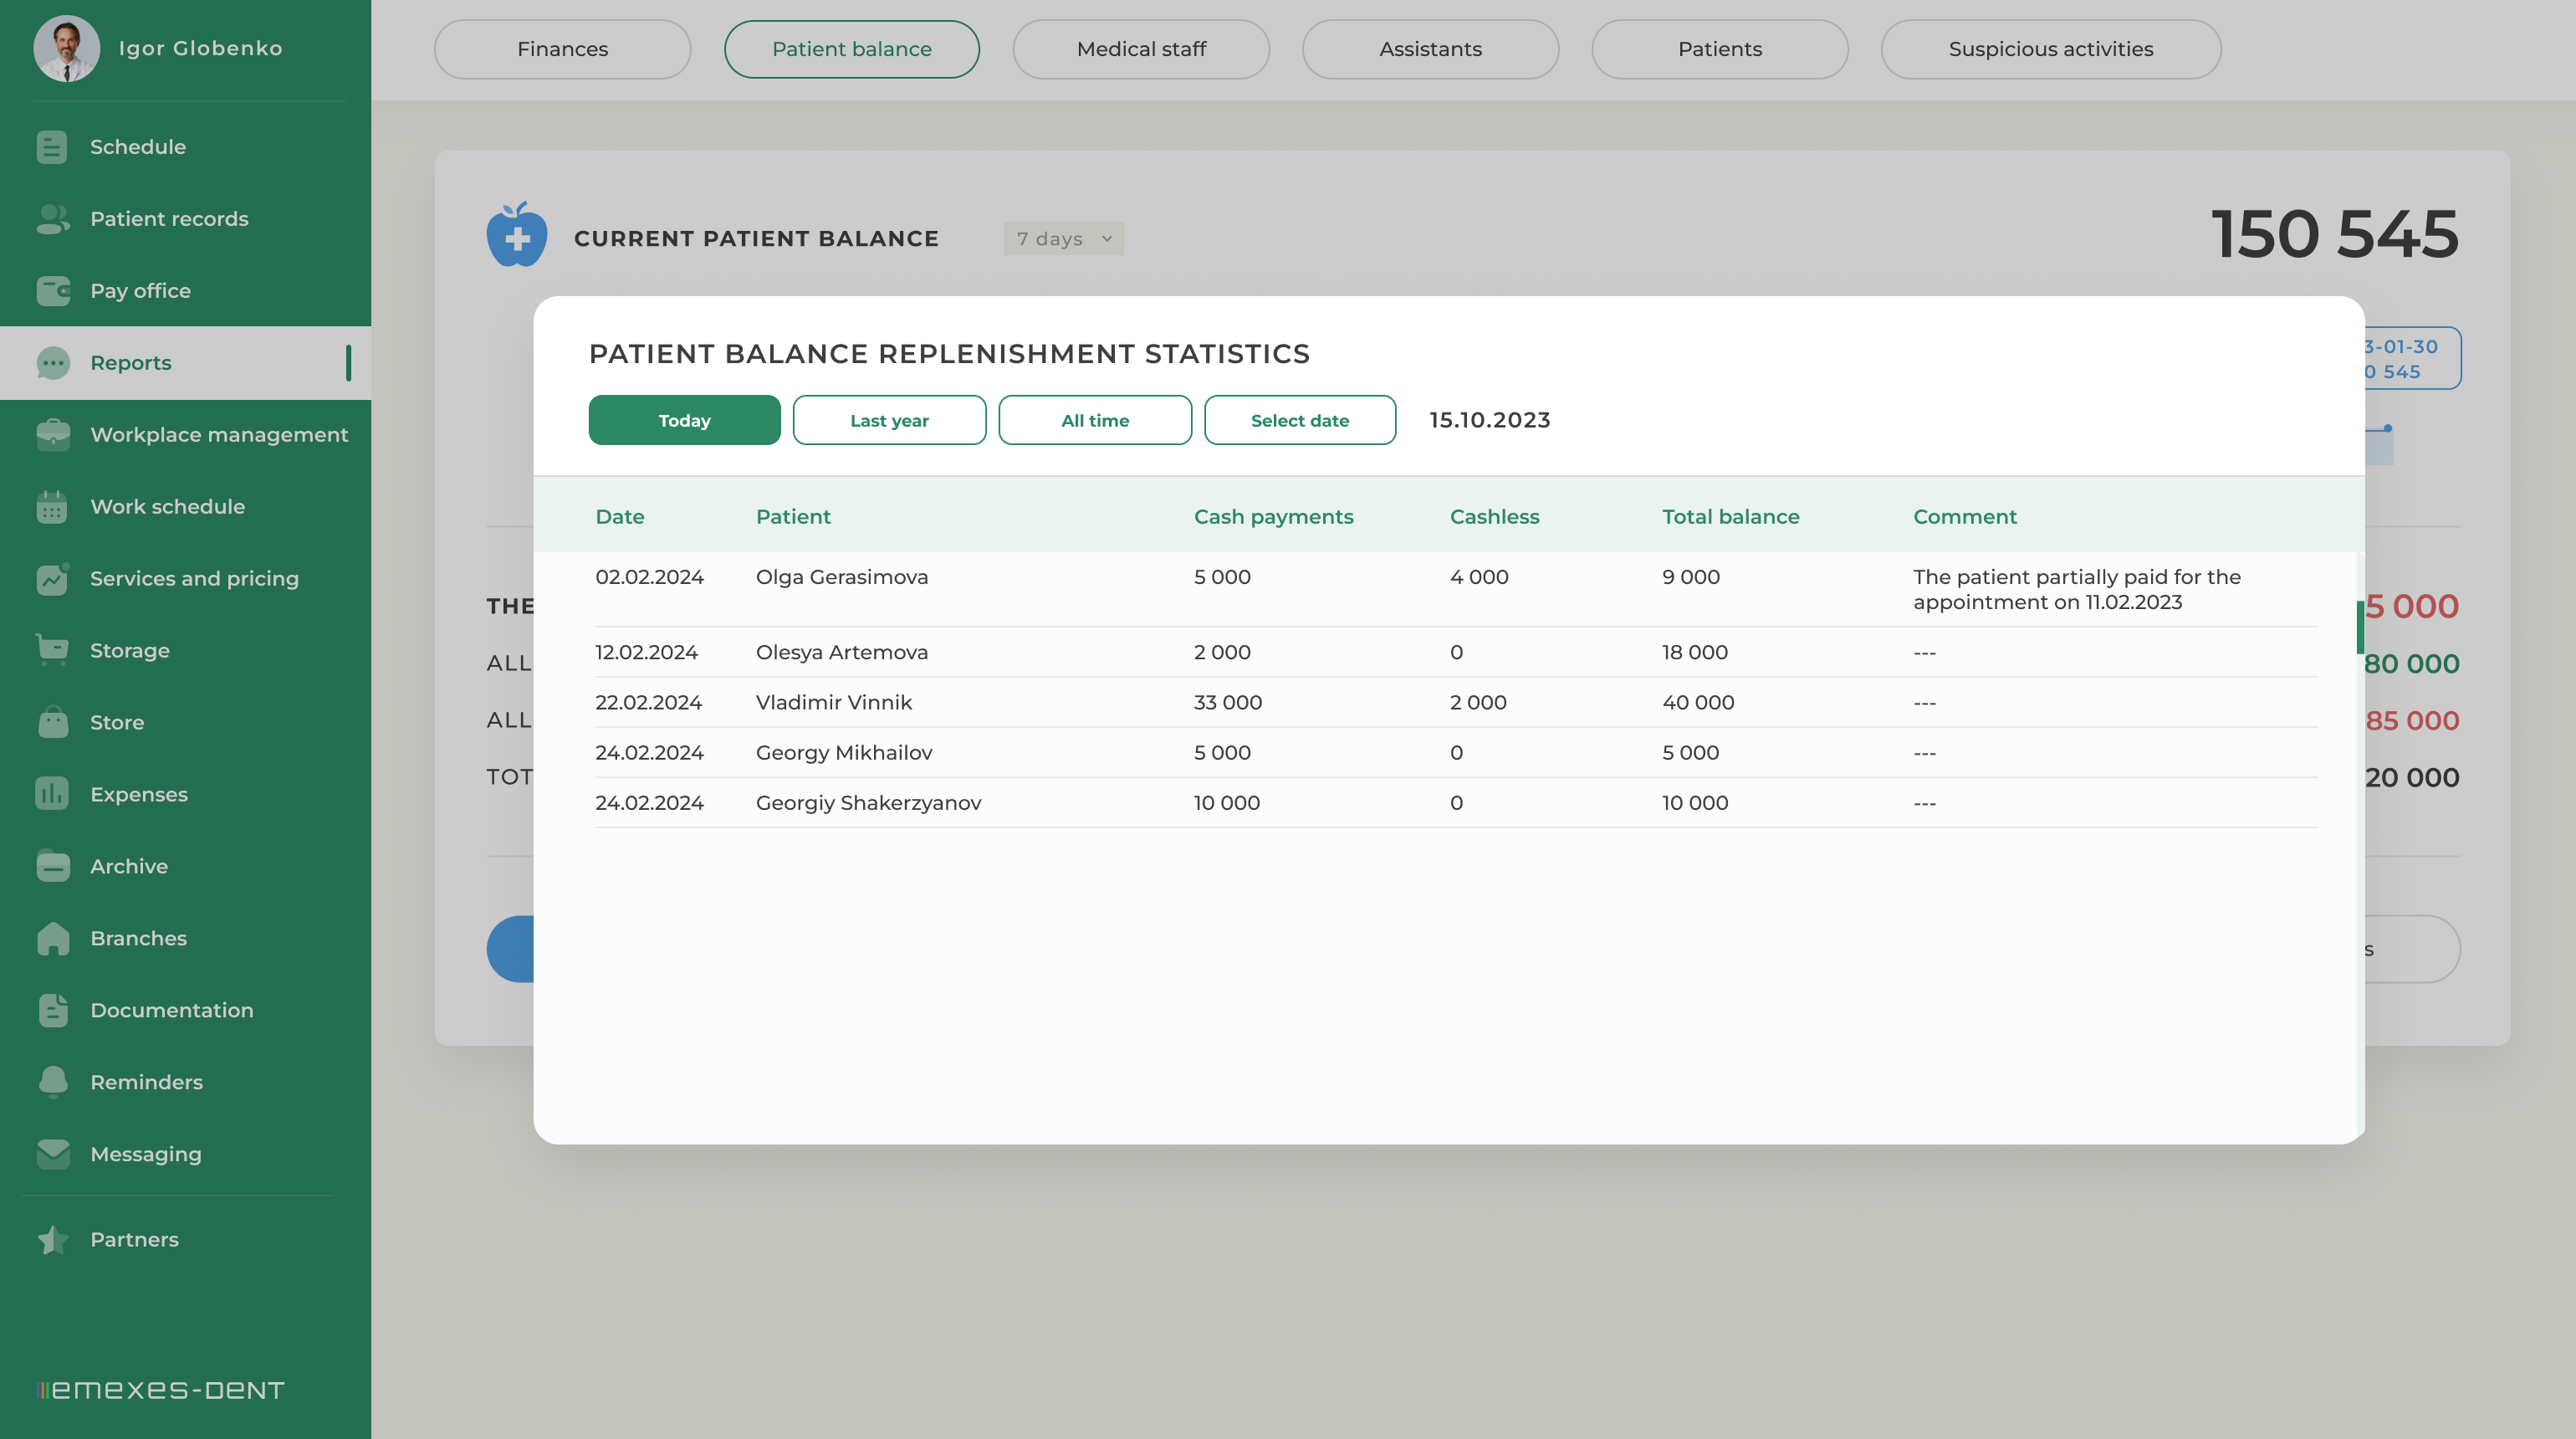
Task: Click Olga Gerasimova's partial payment comment
Action: pyautogui.click(x=2077, y=589)
